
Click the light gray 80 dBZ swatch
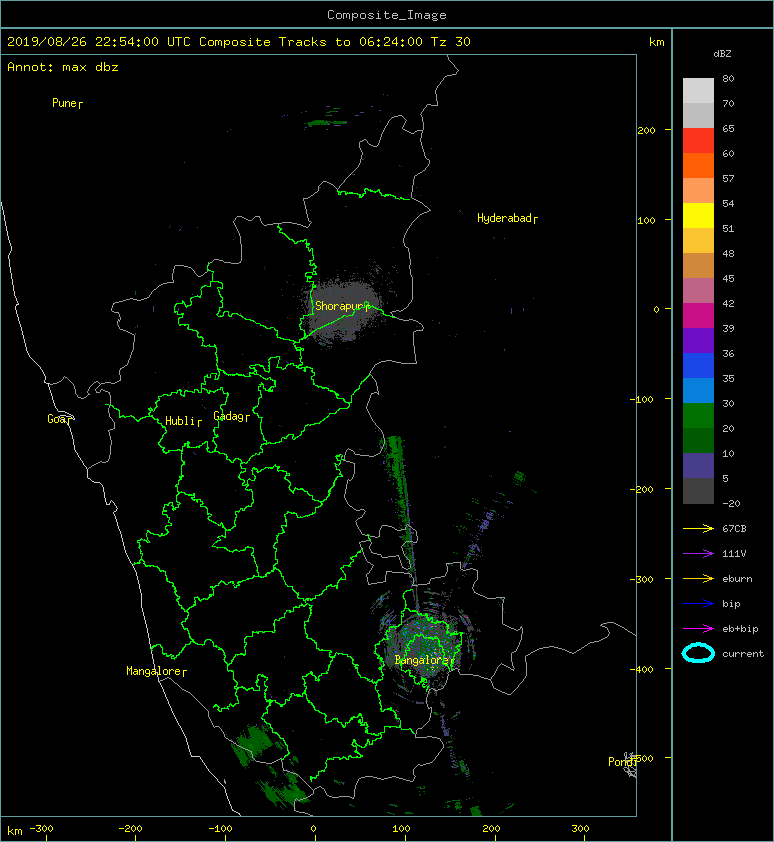(698, 90)
